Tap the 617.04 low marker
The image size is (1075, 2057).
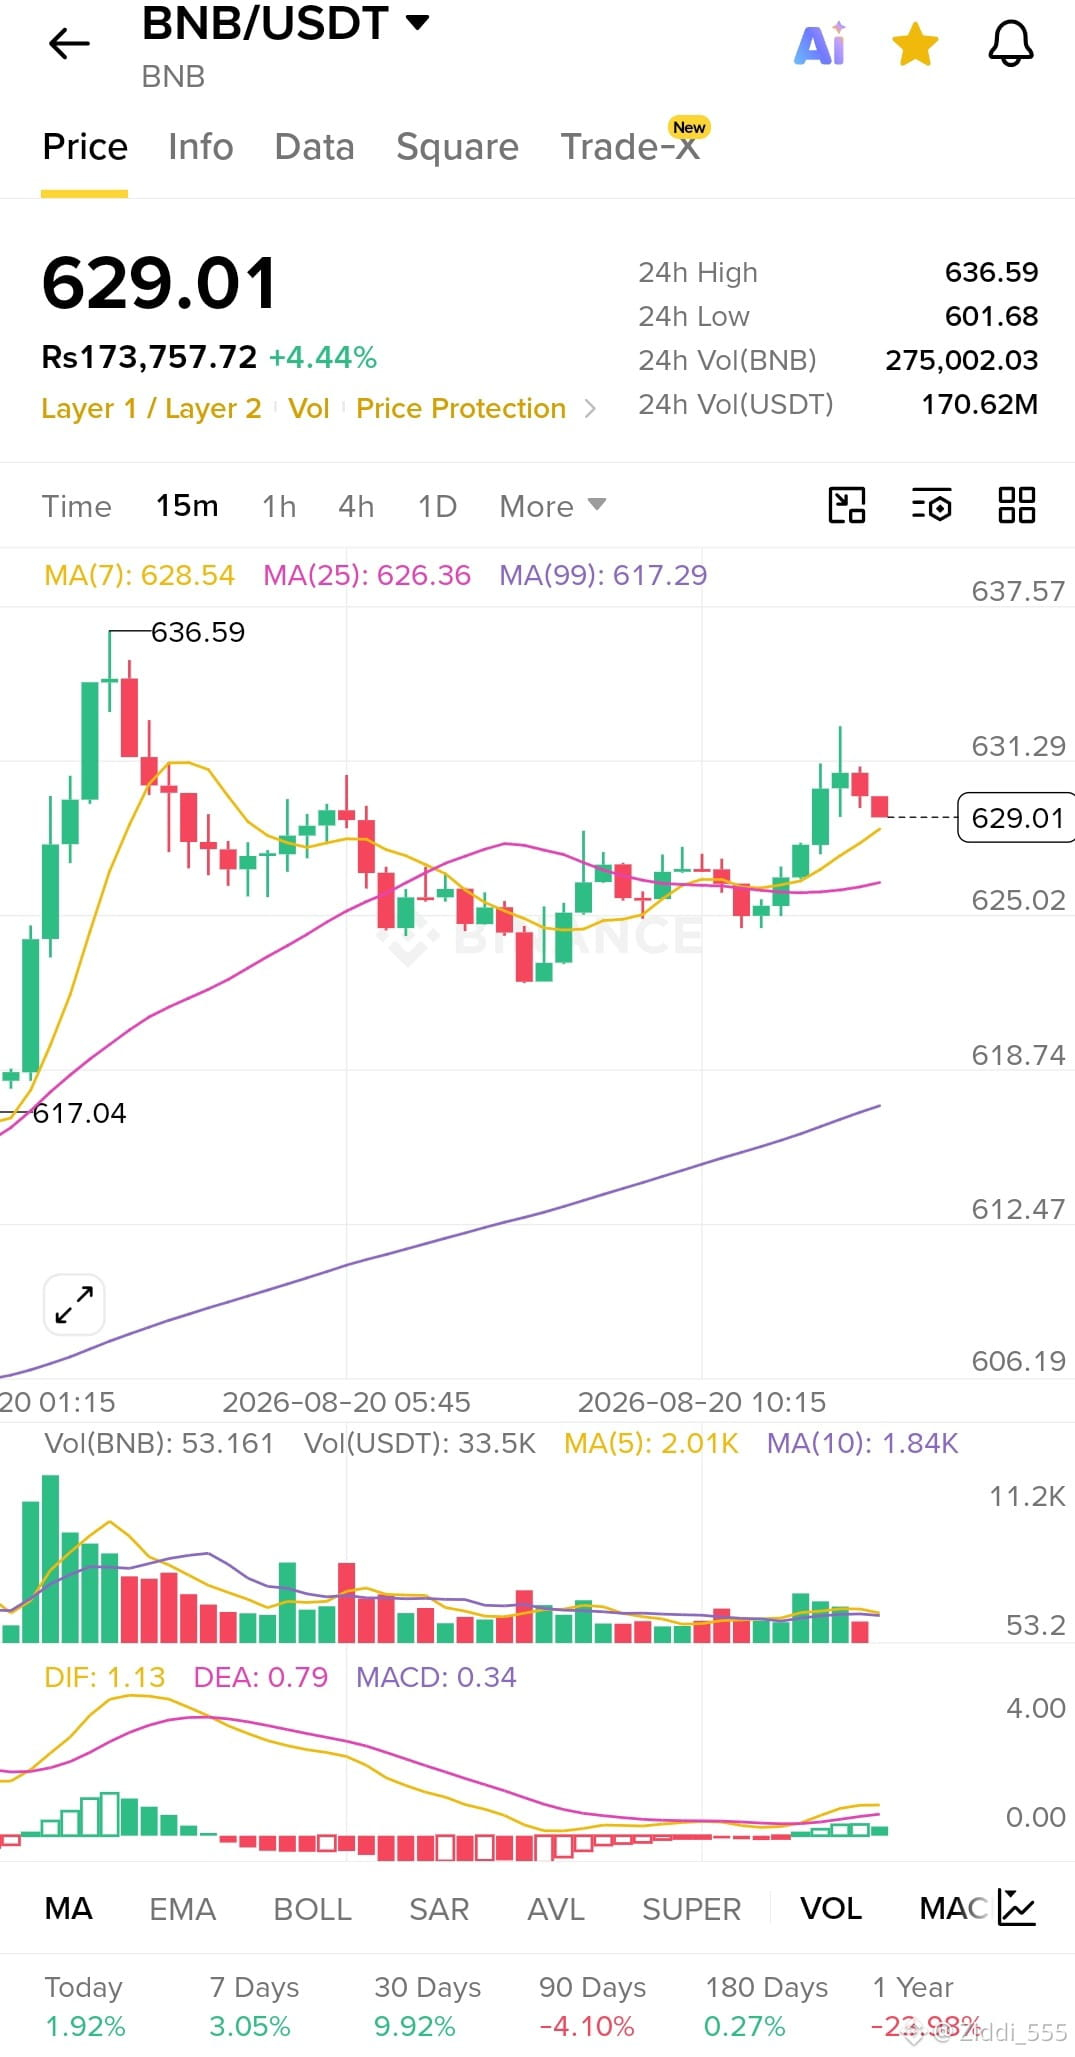(79, 1113)
